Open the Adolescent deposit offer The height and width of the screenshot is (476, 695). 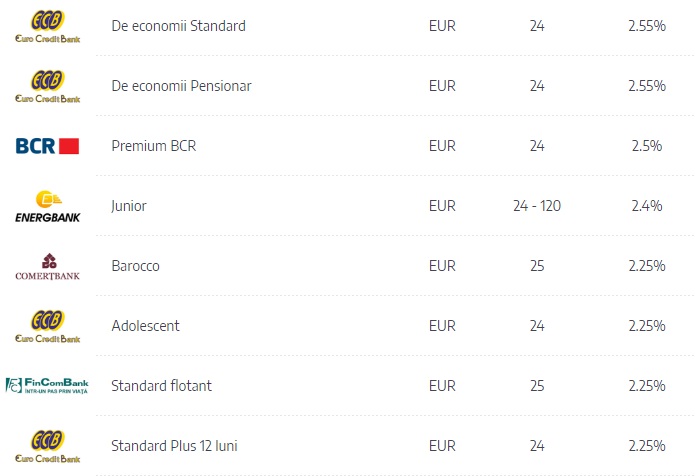coord(145,326)
